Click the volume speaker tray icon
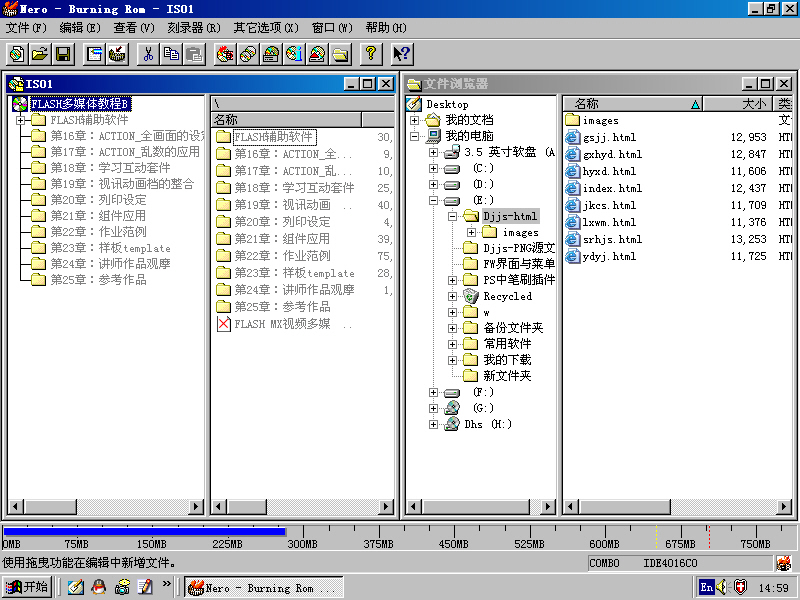Screen dimensions: 800x600 [722, 587]
